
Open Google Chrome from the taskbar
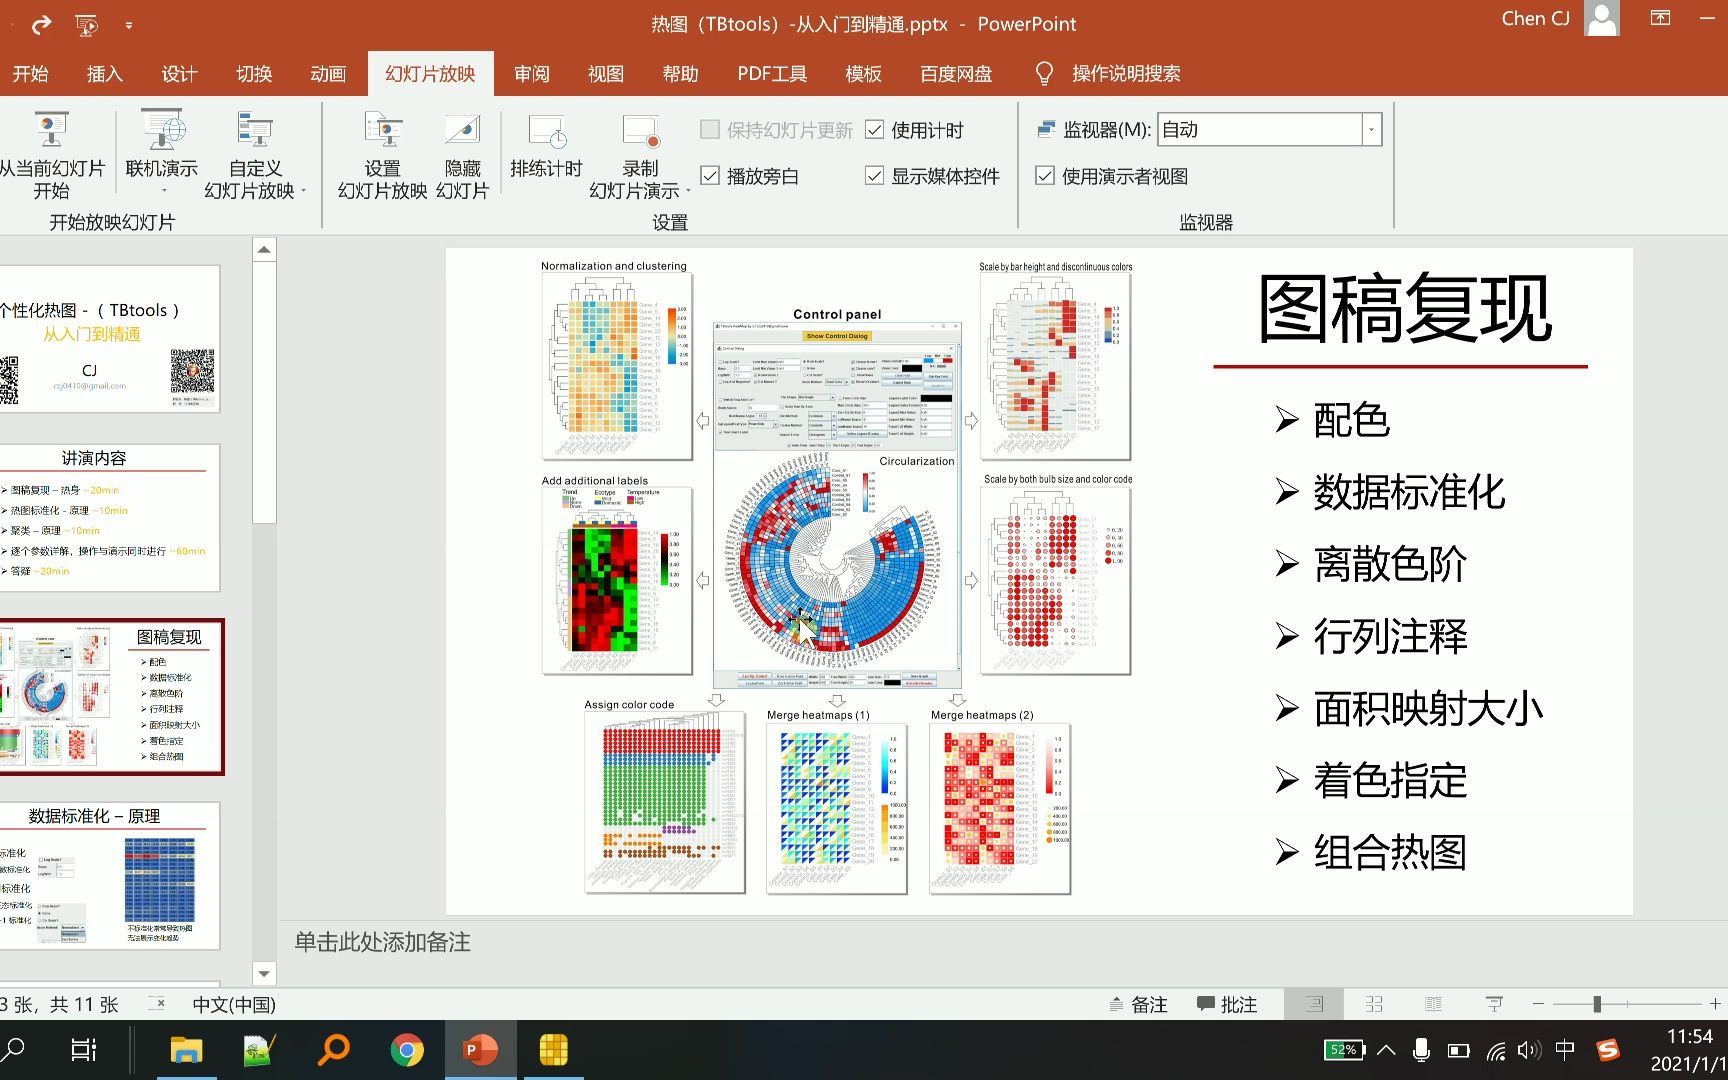(407, 1049)
